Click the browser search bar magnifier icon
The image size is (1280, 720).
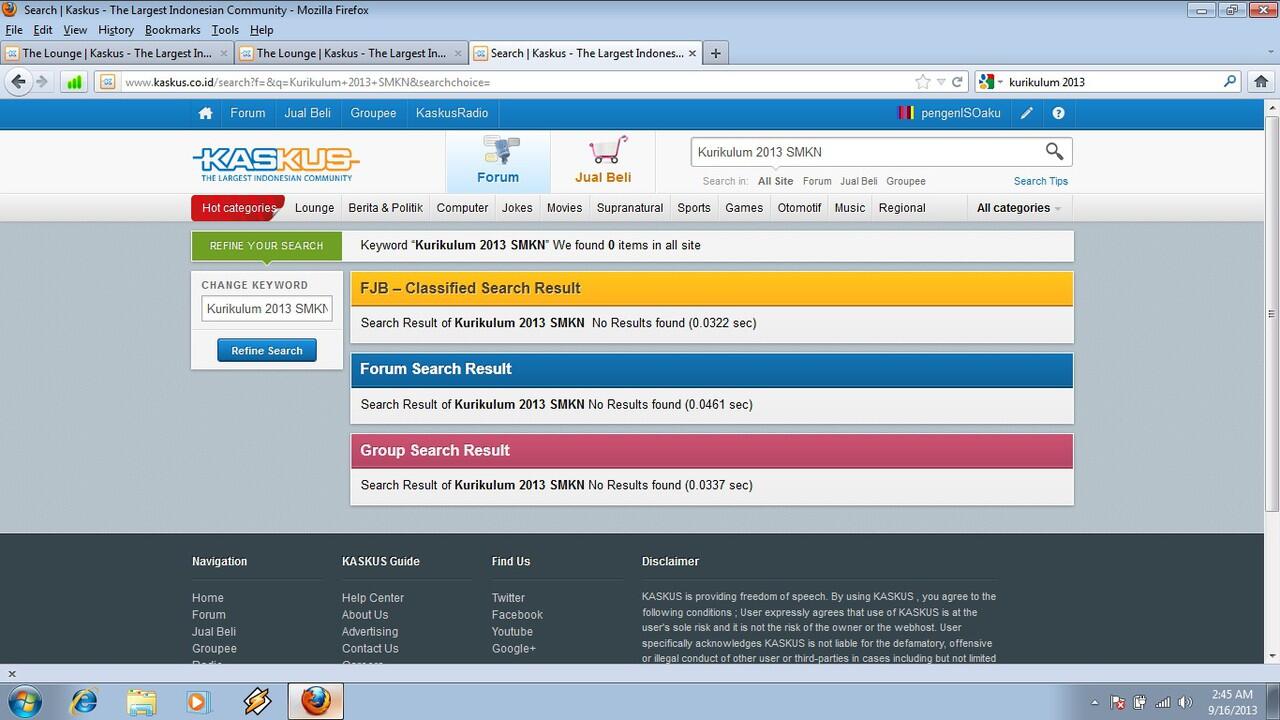(x=1230, y=82)
